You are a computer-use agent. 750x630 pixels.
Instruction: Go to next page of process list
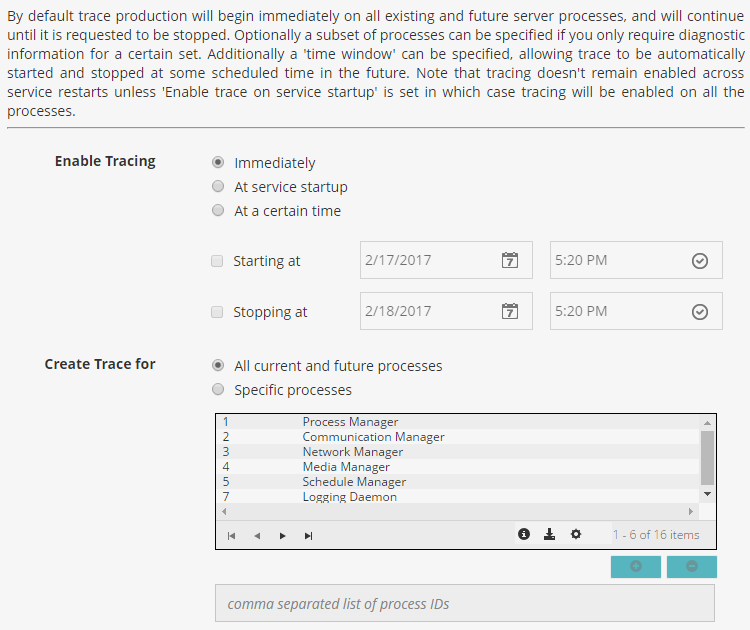[283, 536]
